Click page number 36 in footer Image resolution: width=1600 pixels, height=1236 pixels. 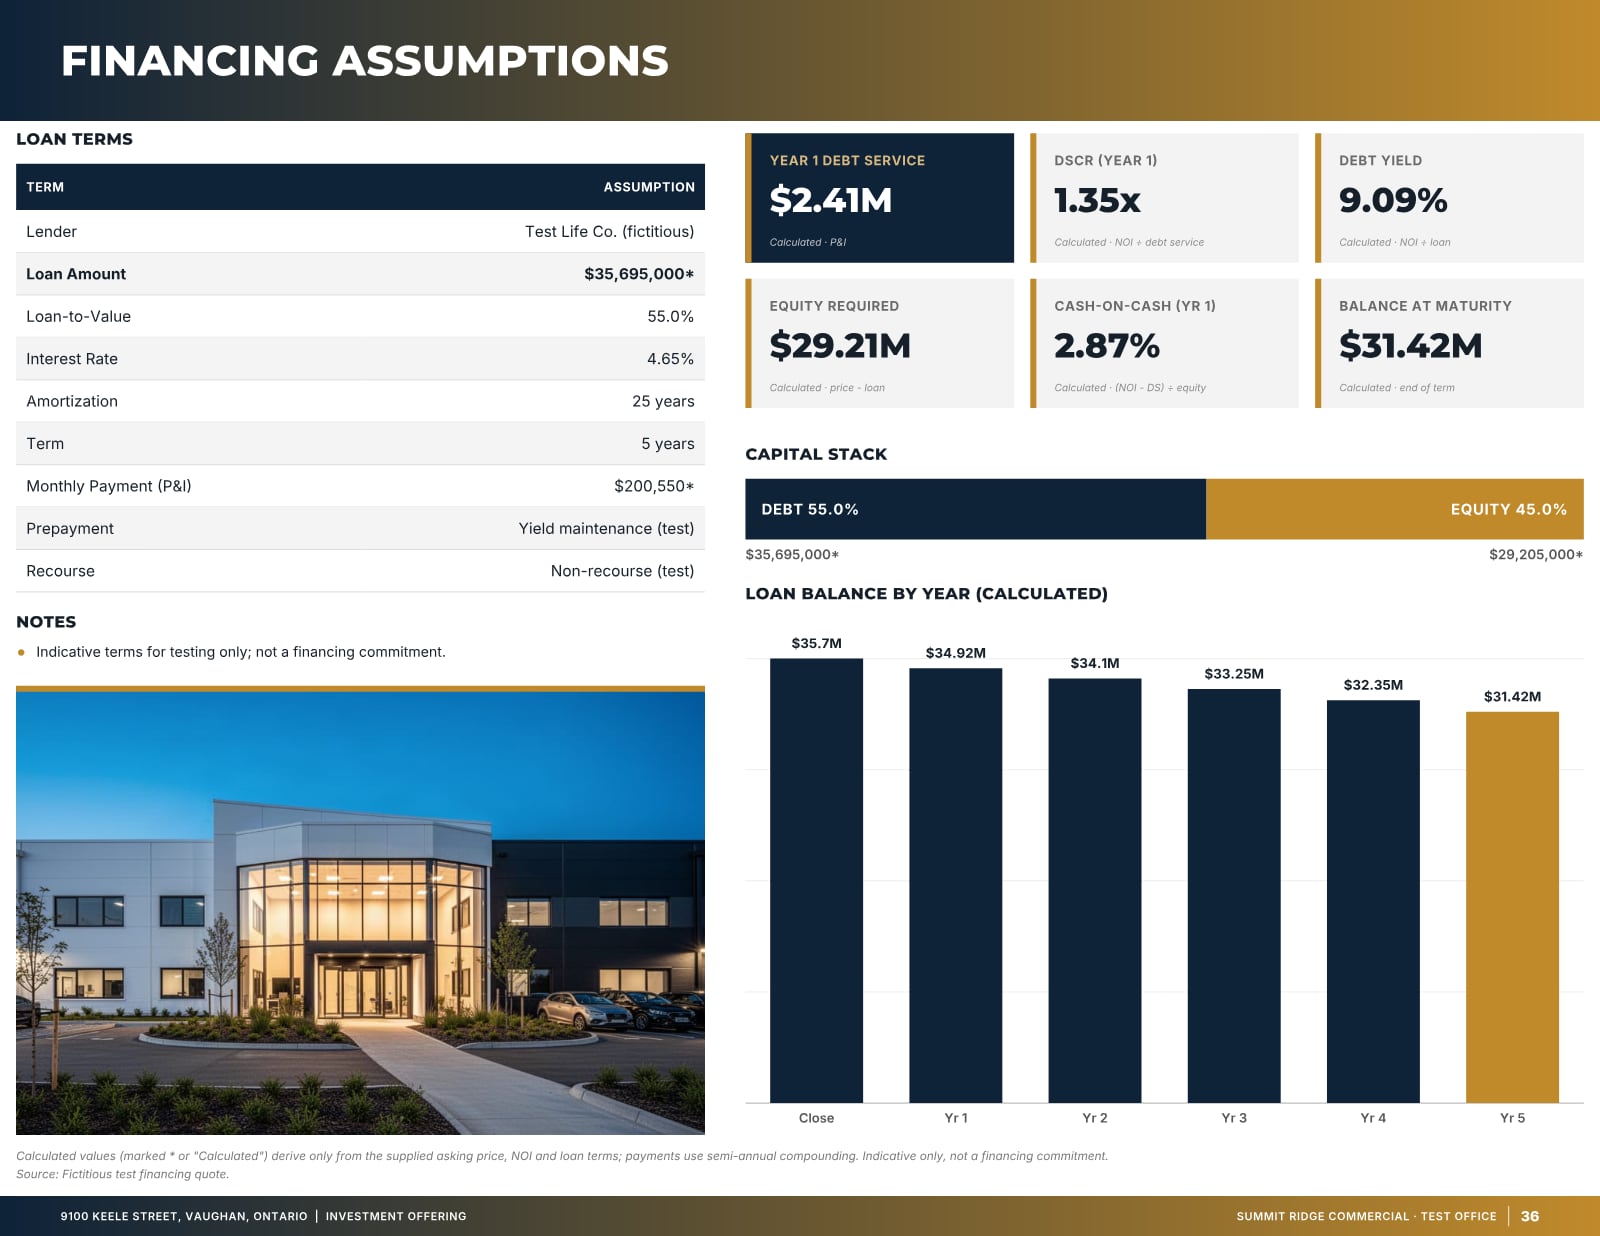click(1530, 1216)
